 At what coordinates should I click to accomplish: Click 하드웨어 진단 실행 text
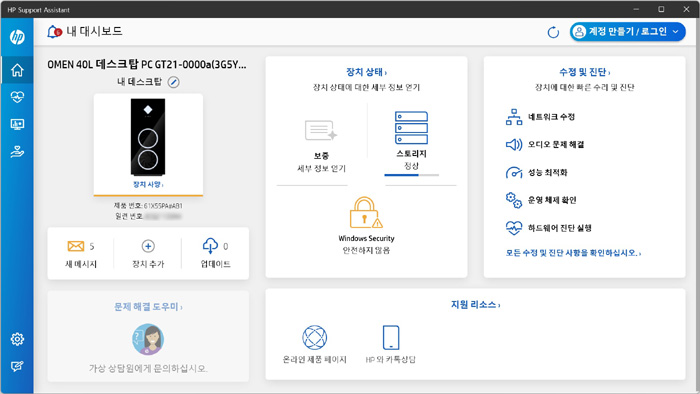(559, 228)
